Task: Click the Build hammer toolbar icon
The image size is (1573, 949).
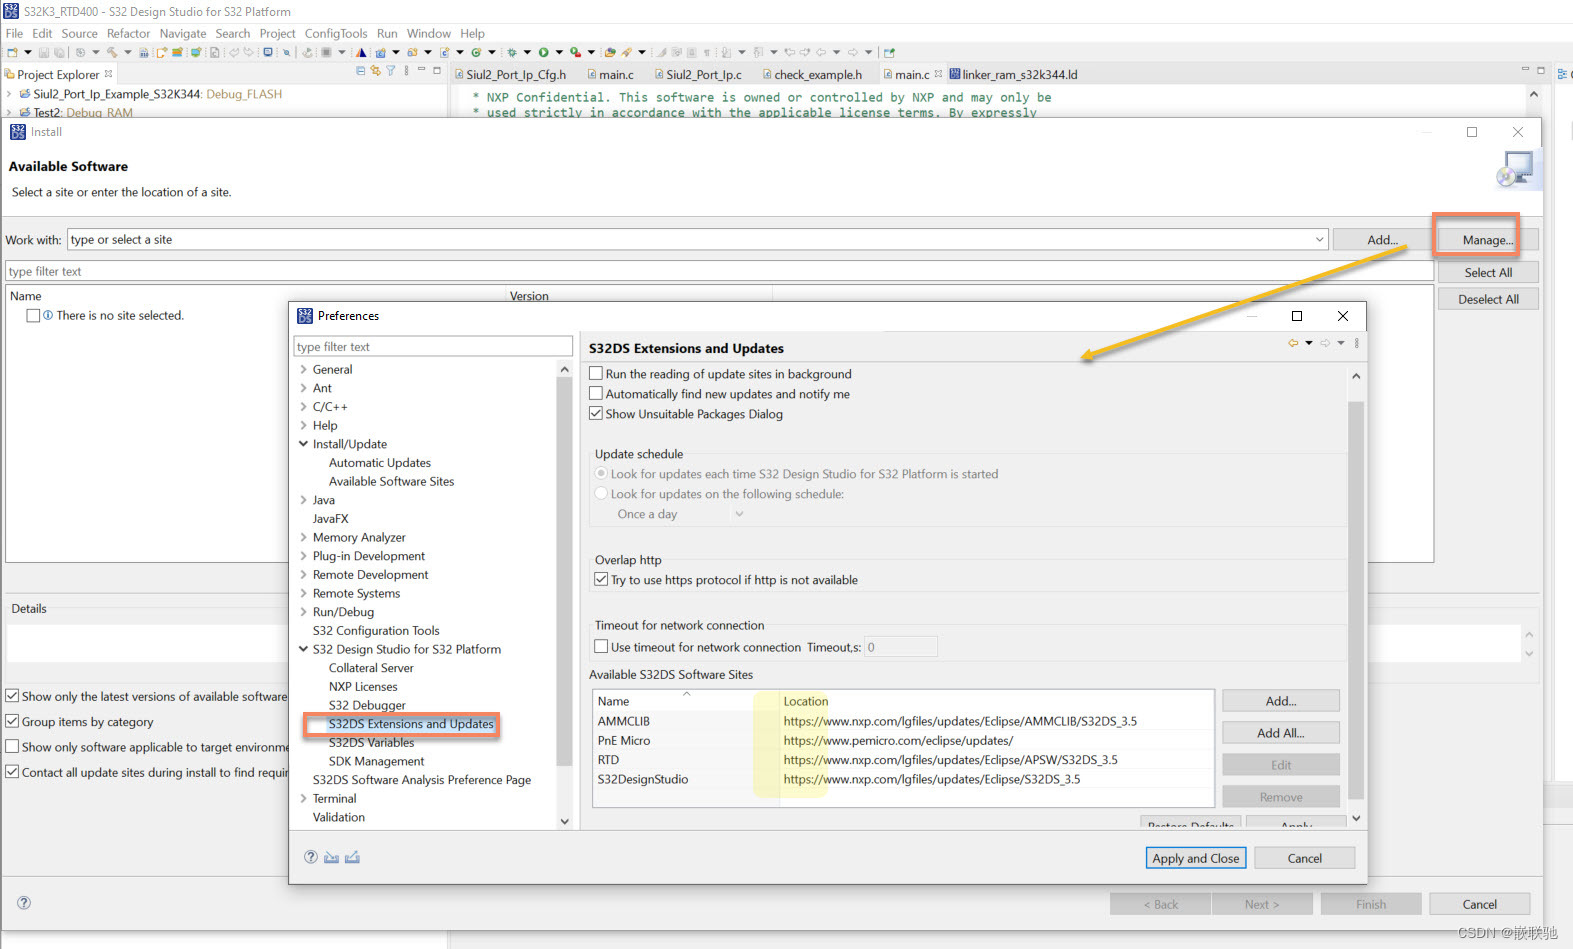Action: [x=112, y=52]
